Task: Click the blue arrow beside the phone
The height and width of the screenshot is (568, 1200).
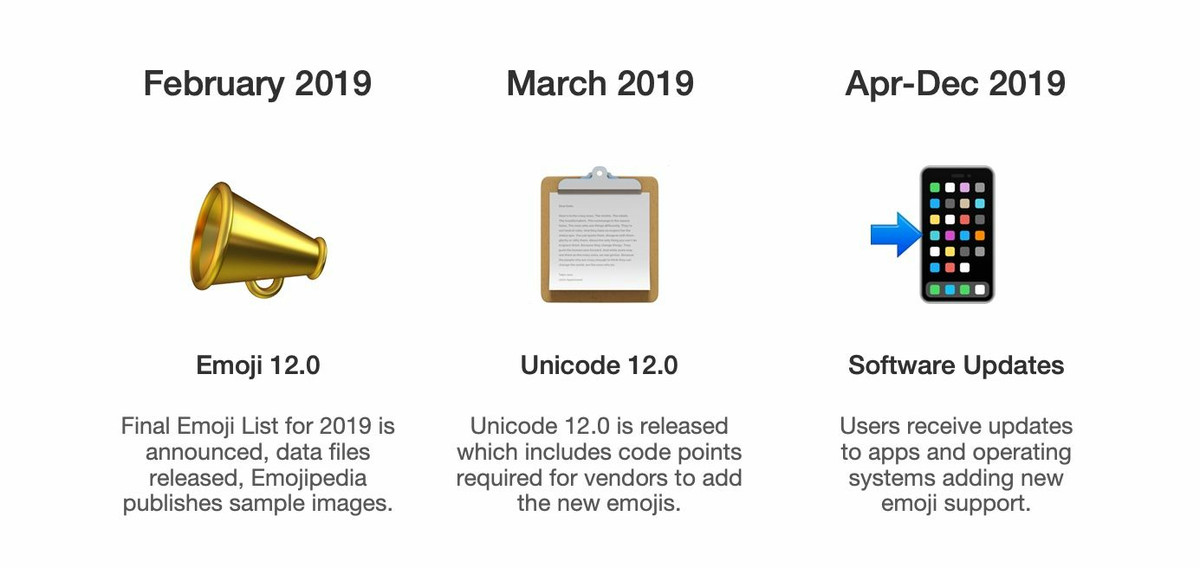Action: 894,236
